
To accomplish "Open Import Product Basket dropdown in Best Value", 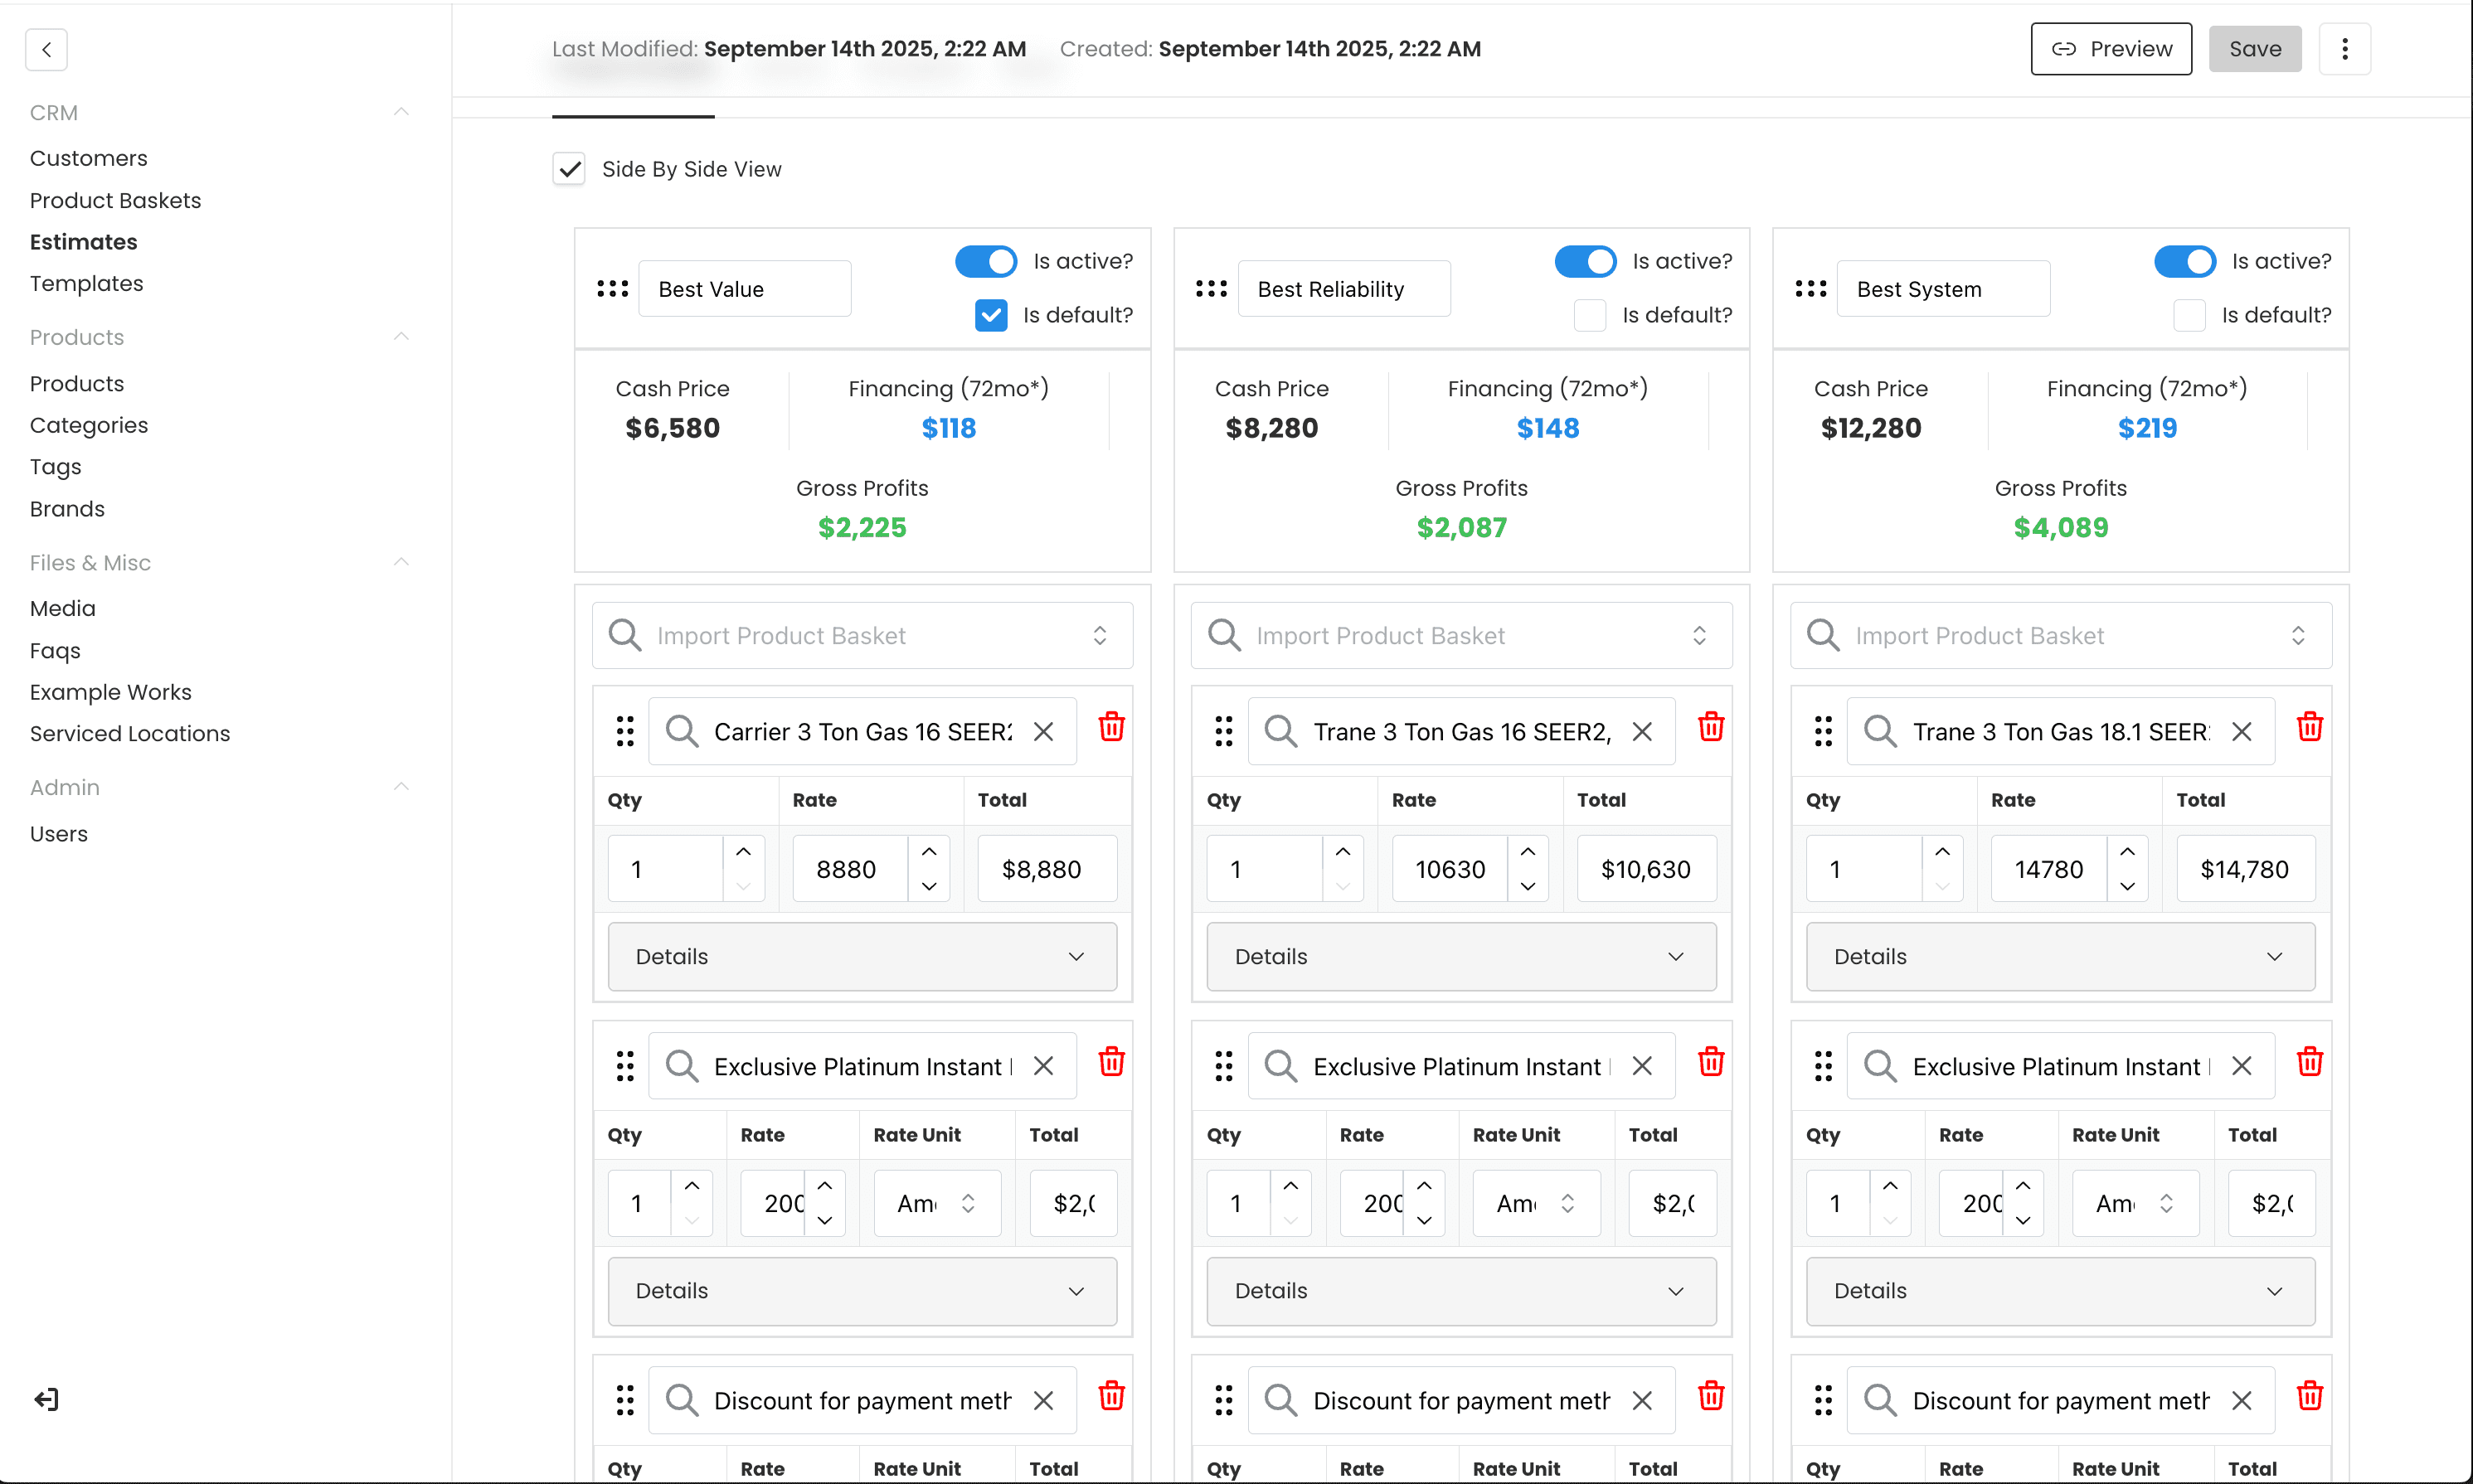I will click(x=862, y=635).
